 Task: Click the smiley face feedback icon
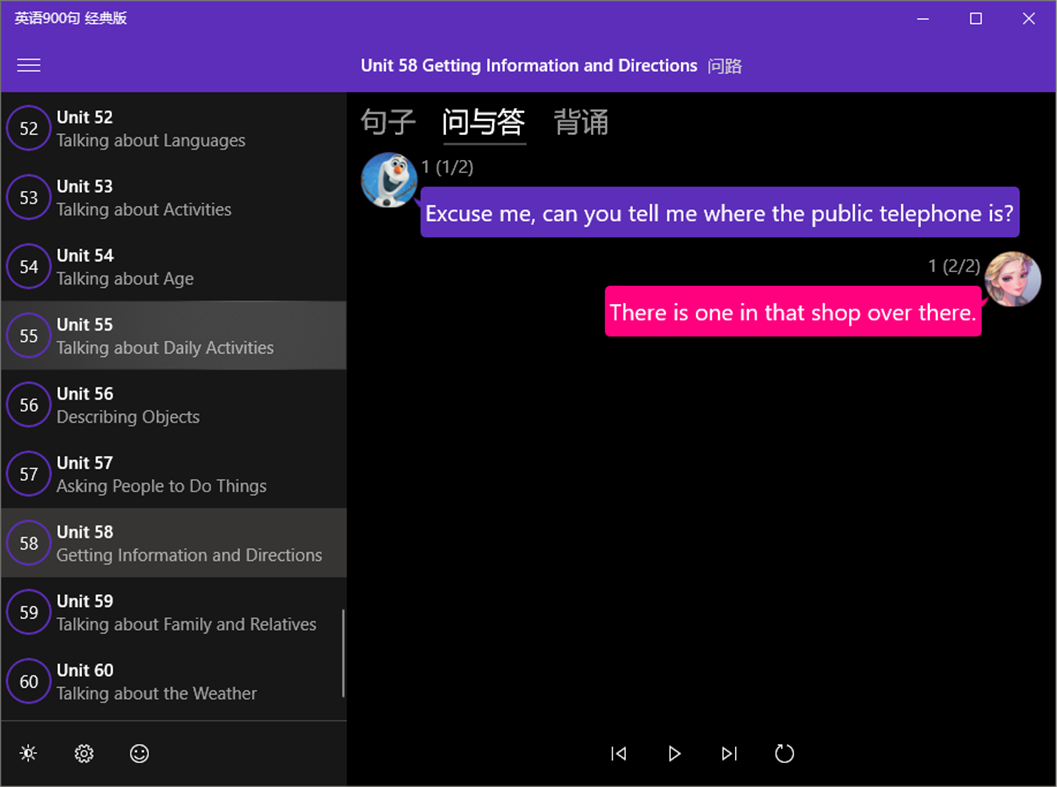click(x=139, y=753)
